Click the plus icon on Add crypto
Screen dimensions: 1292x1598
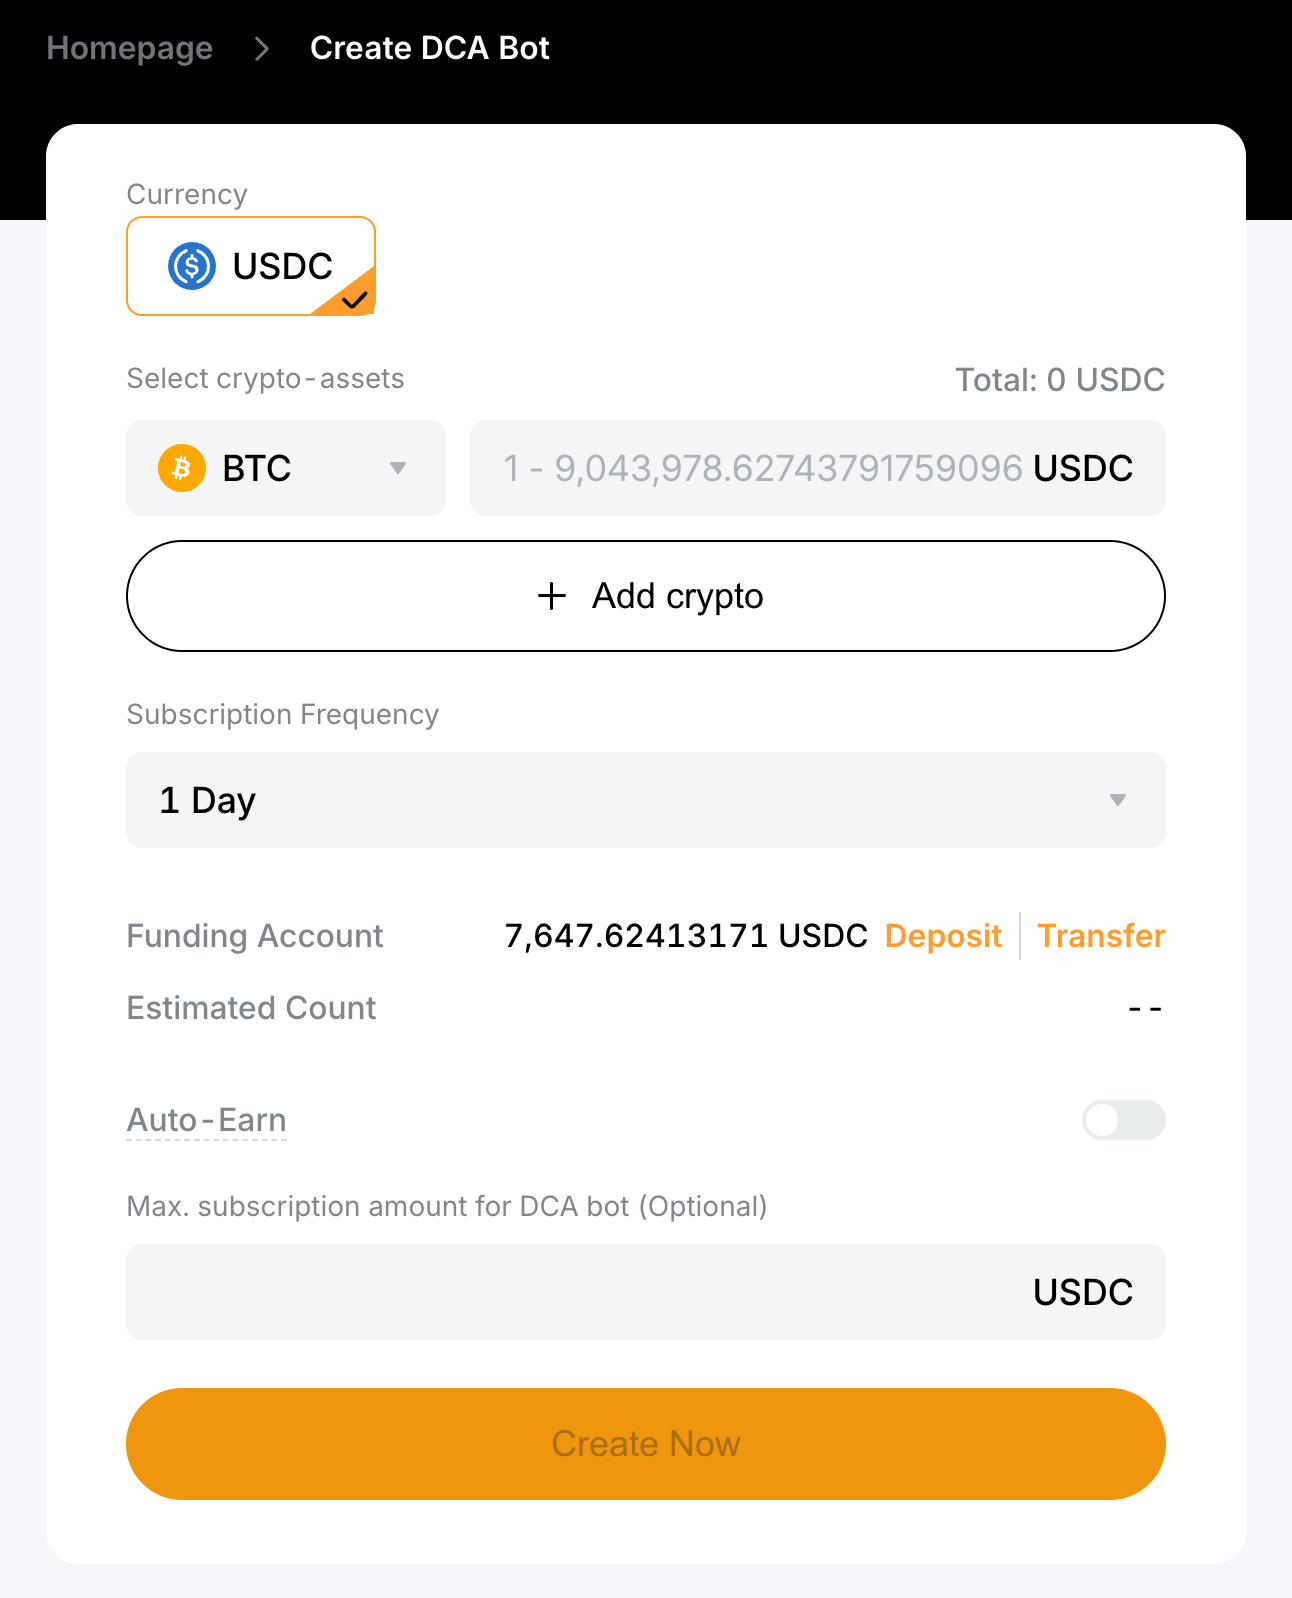pos(552,596)
